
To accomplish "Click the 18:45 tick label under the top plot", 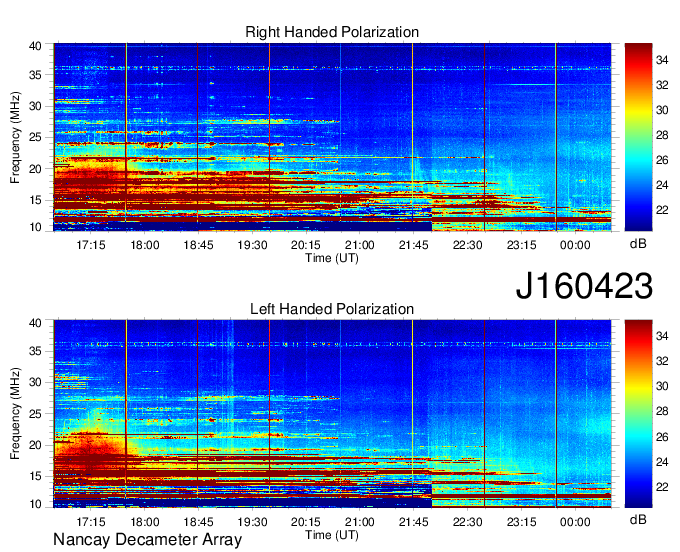I will click(199, 245).
